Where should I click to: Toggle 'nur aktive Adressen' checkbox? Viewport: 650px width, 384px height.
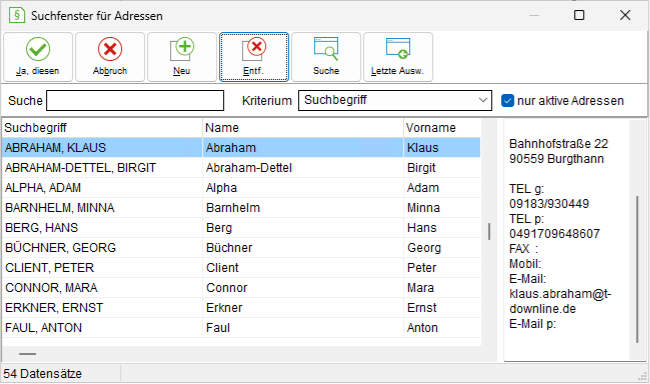(507, 101)
